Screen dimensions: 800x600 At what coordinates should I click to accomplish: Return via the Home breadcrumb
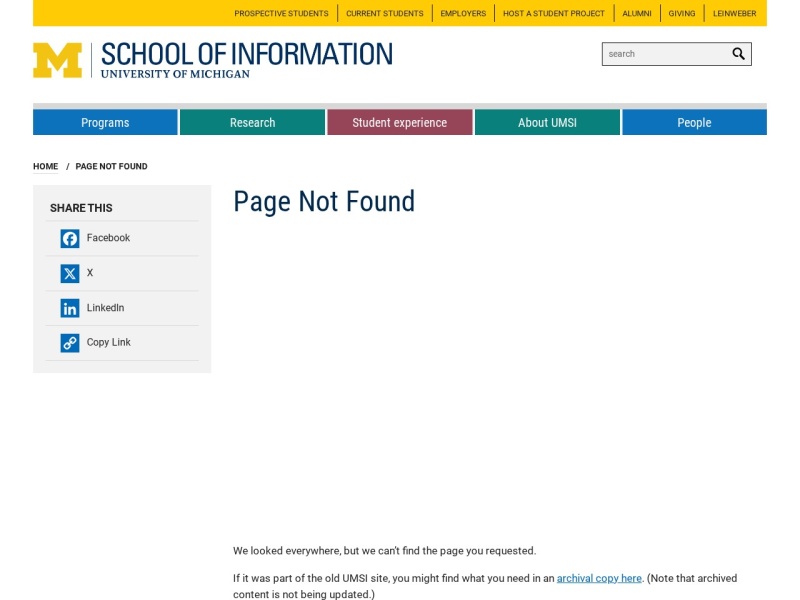45,166
